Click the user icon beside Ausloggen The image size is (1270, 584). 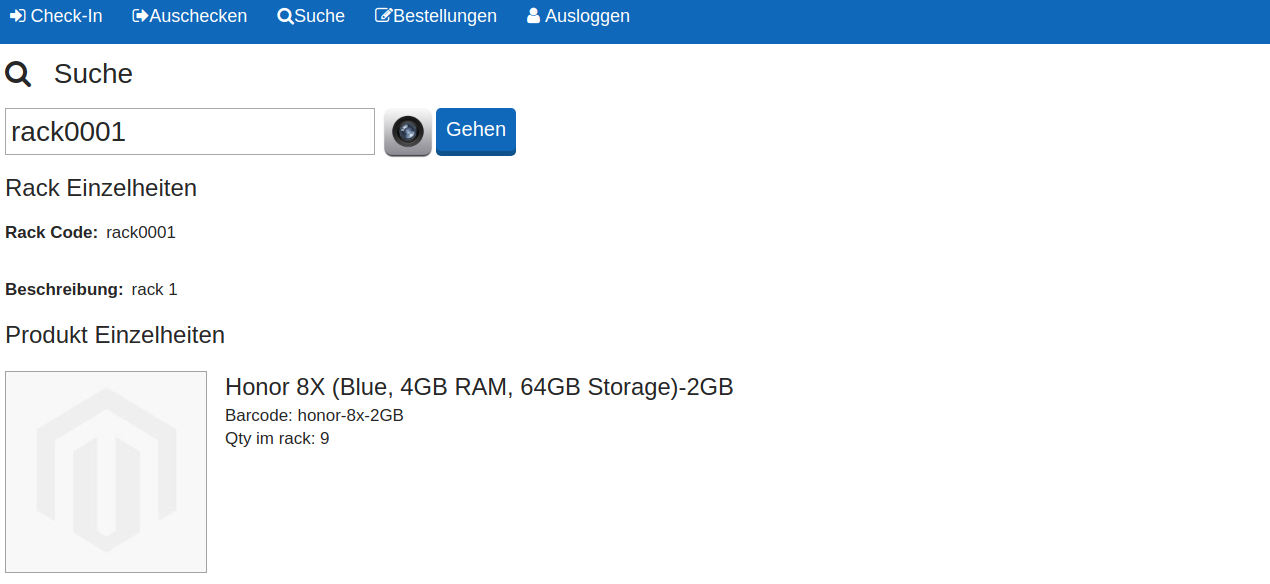tap(533, 16)
